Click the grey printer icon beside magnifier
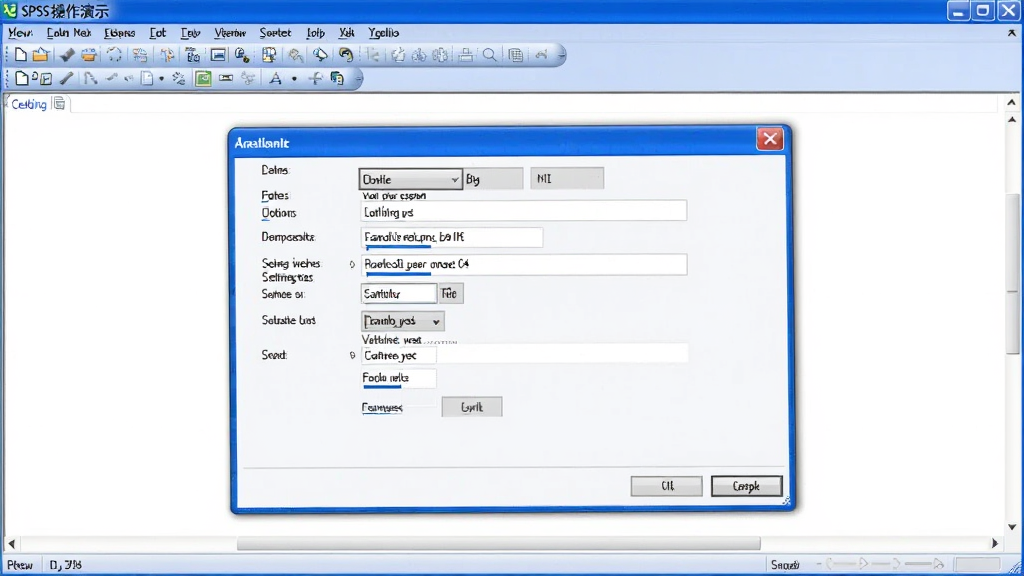 point(466,55)
